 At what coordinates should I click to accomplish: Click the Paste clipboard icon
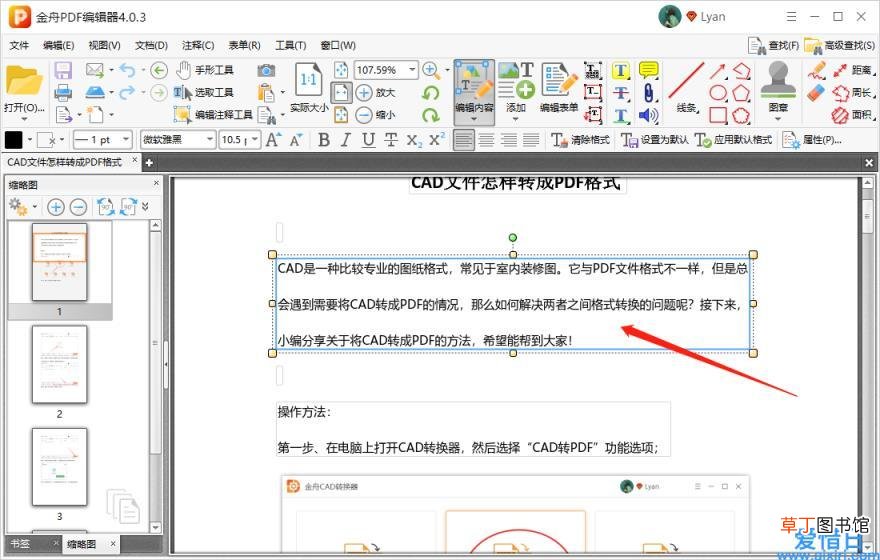(266, 92)
